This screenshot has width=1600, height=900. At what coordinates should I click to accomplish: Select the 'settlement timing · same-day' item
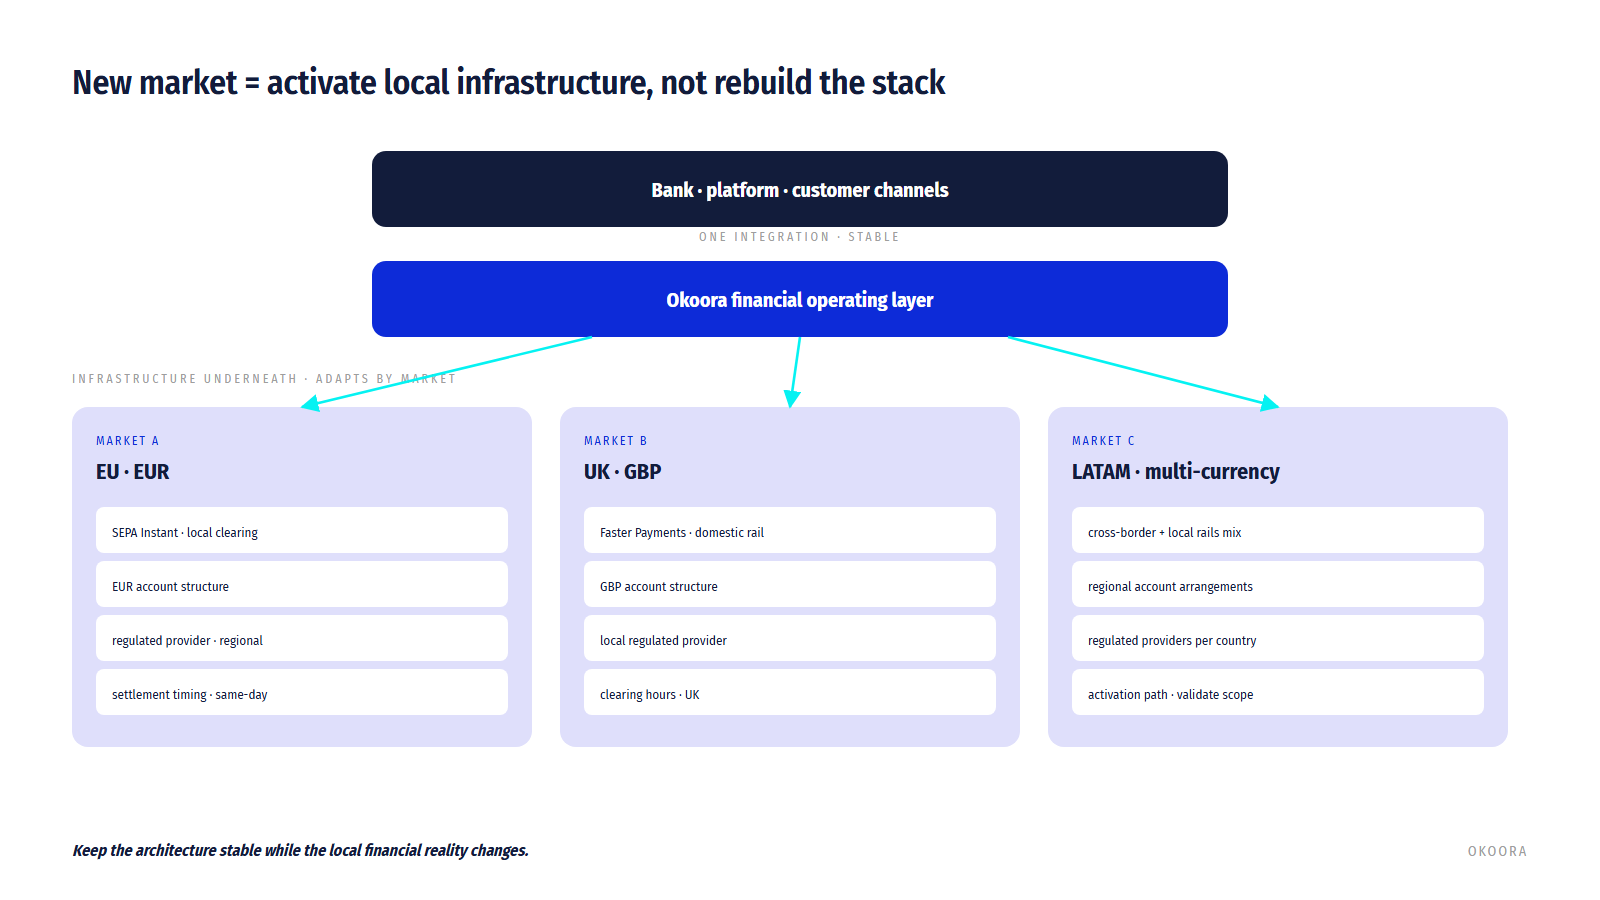(302, 692)
